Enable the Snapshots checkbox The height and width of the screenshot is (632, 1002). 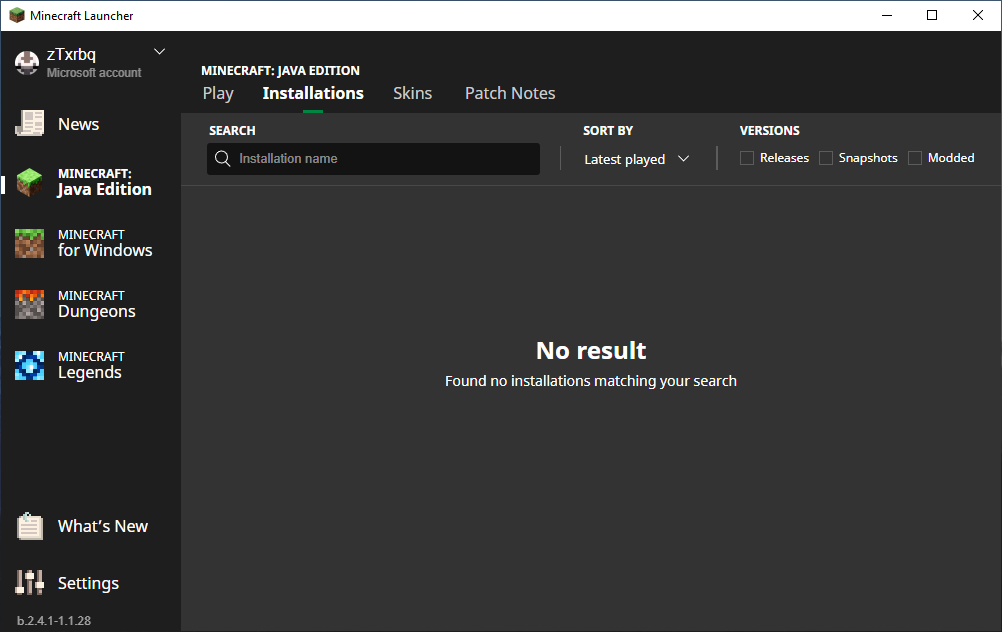pyautogui.click(x=826, y=158)
